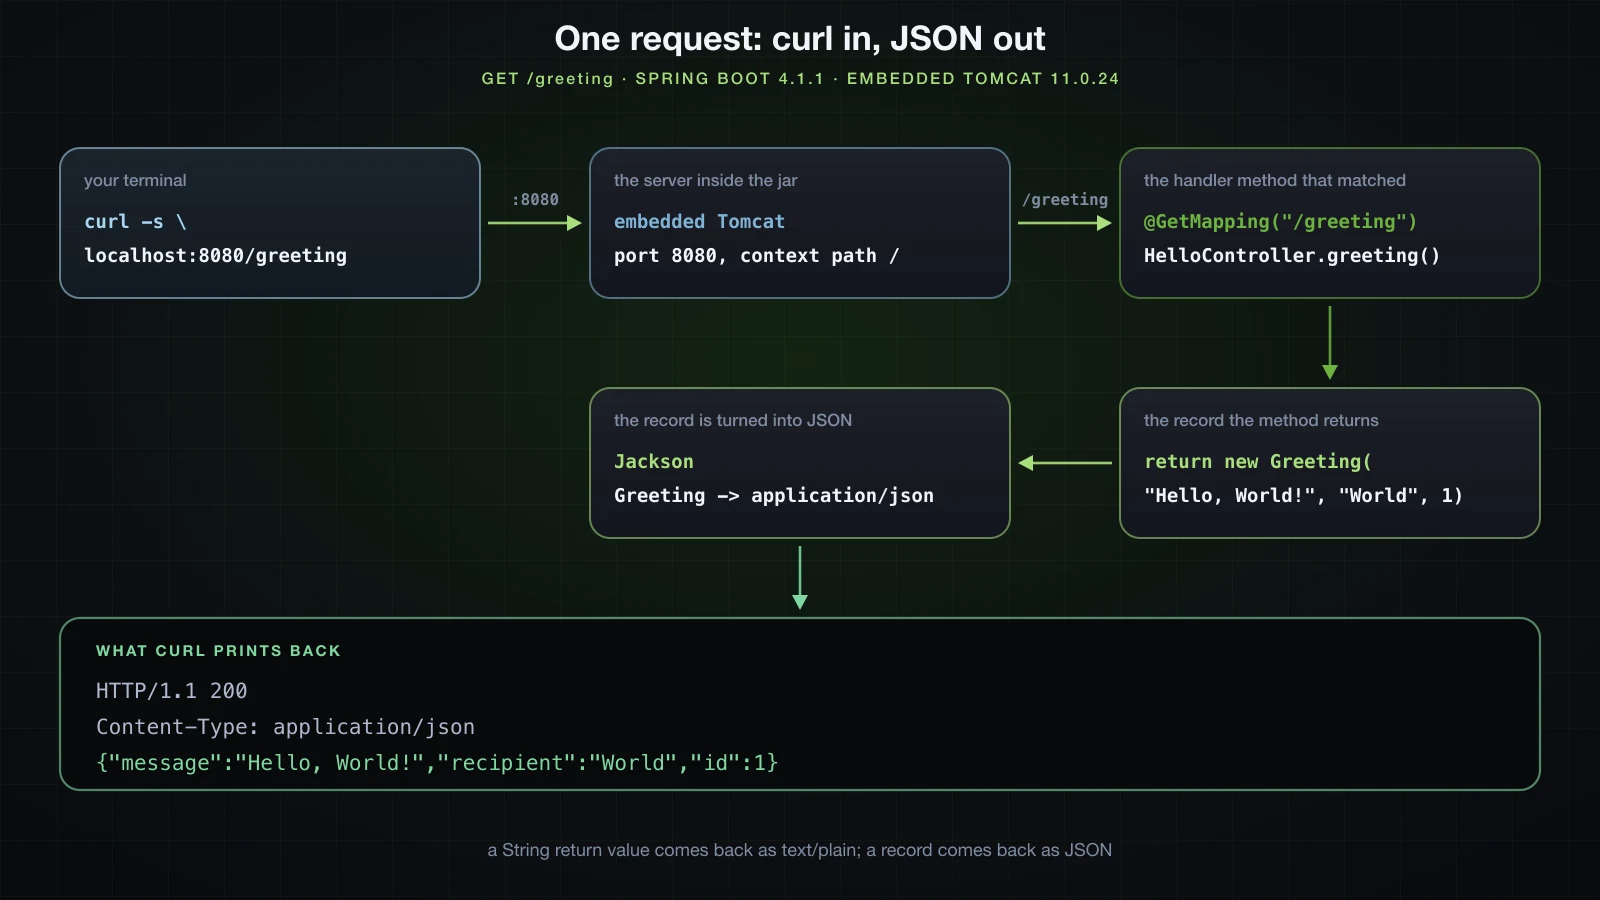Click the '@GetMapping("/greeting")' annotation

[x=1280, y=222]
